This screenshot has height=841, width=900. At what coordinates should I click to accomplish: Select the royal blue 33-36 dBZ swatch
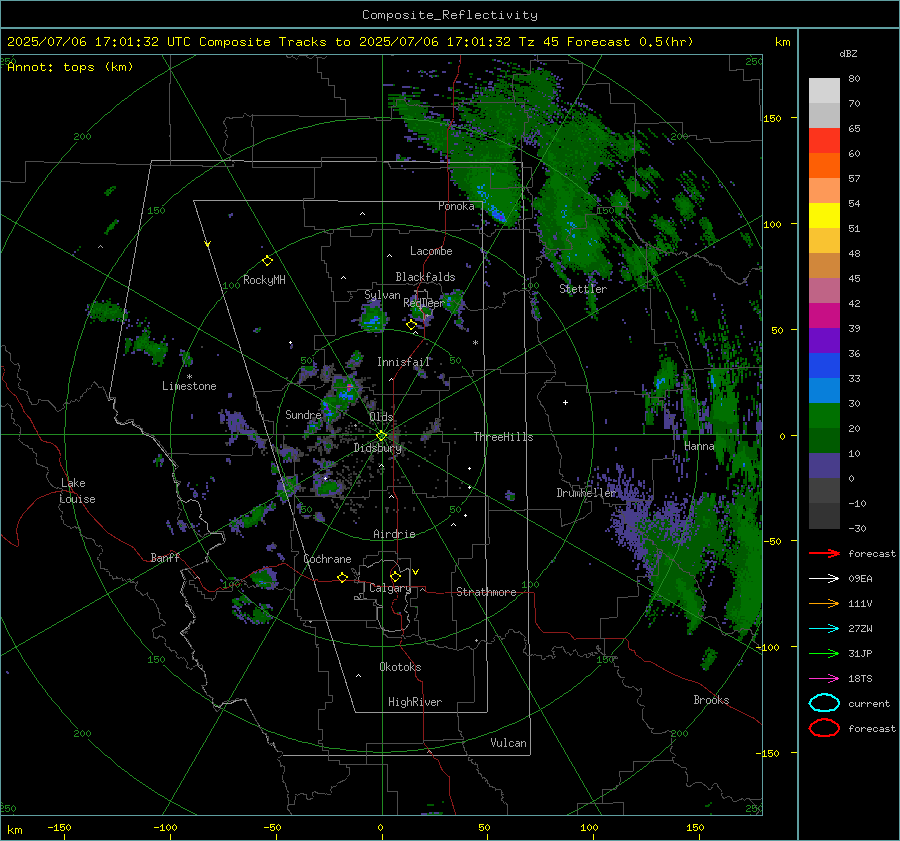click(824, 366)
